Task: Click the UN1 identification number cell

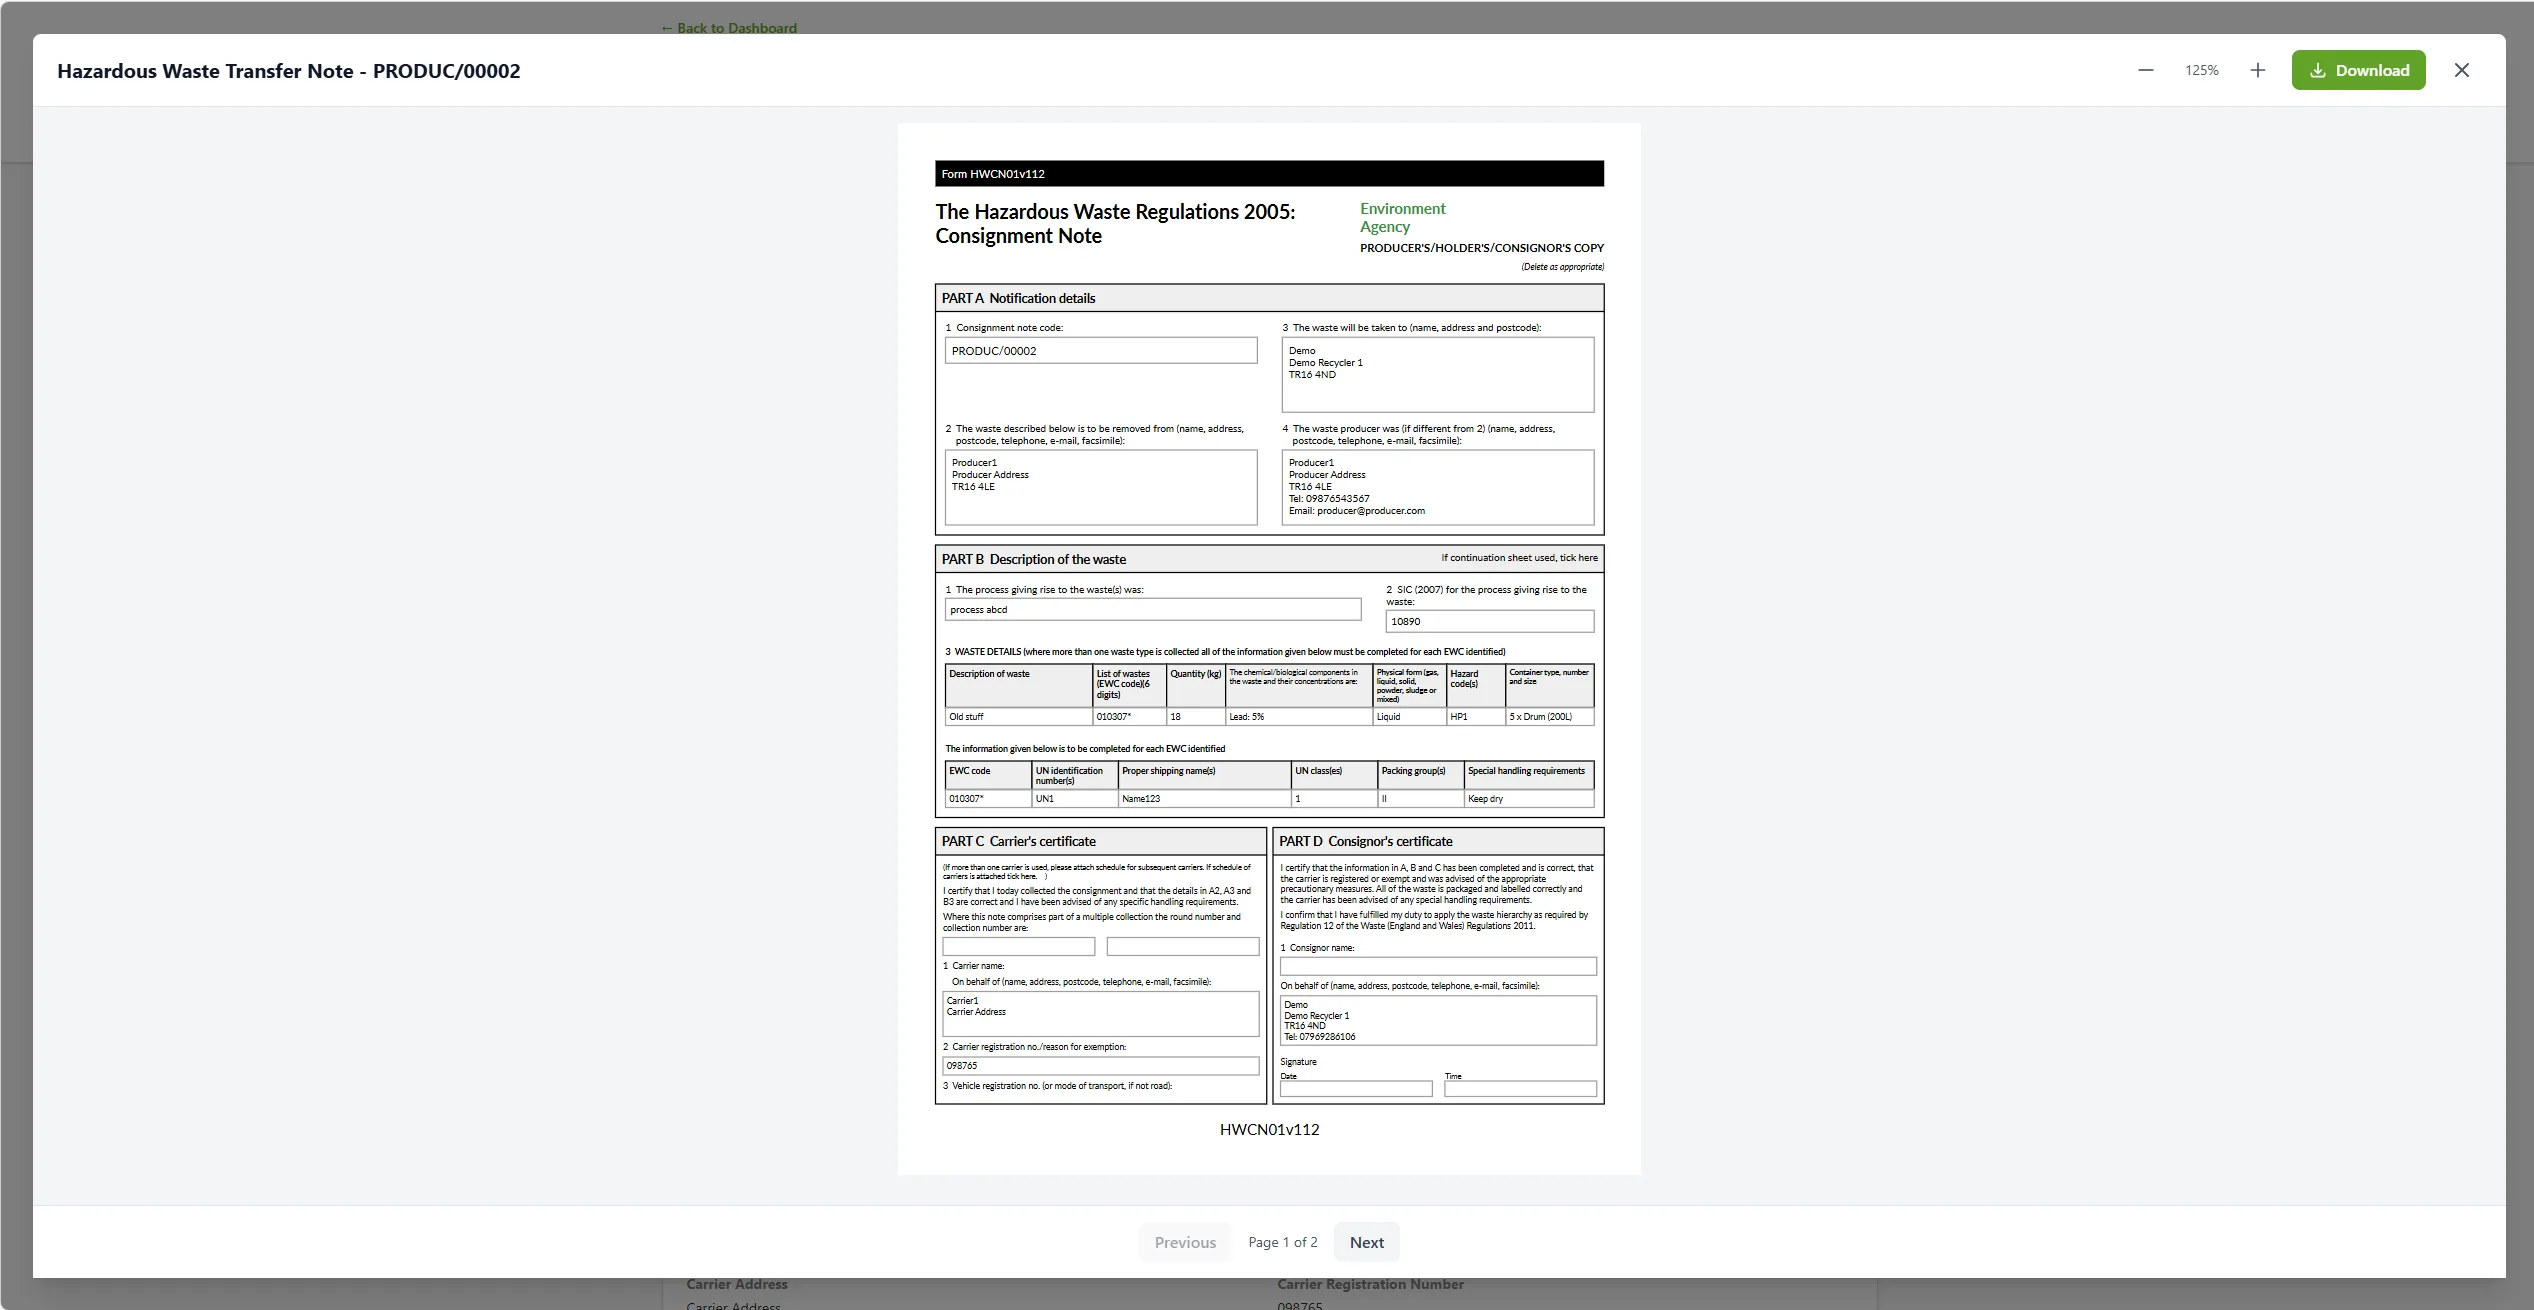Action: [x=1074, y=799]
